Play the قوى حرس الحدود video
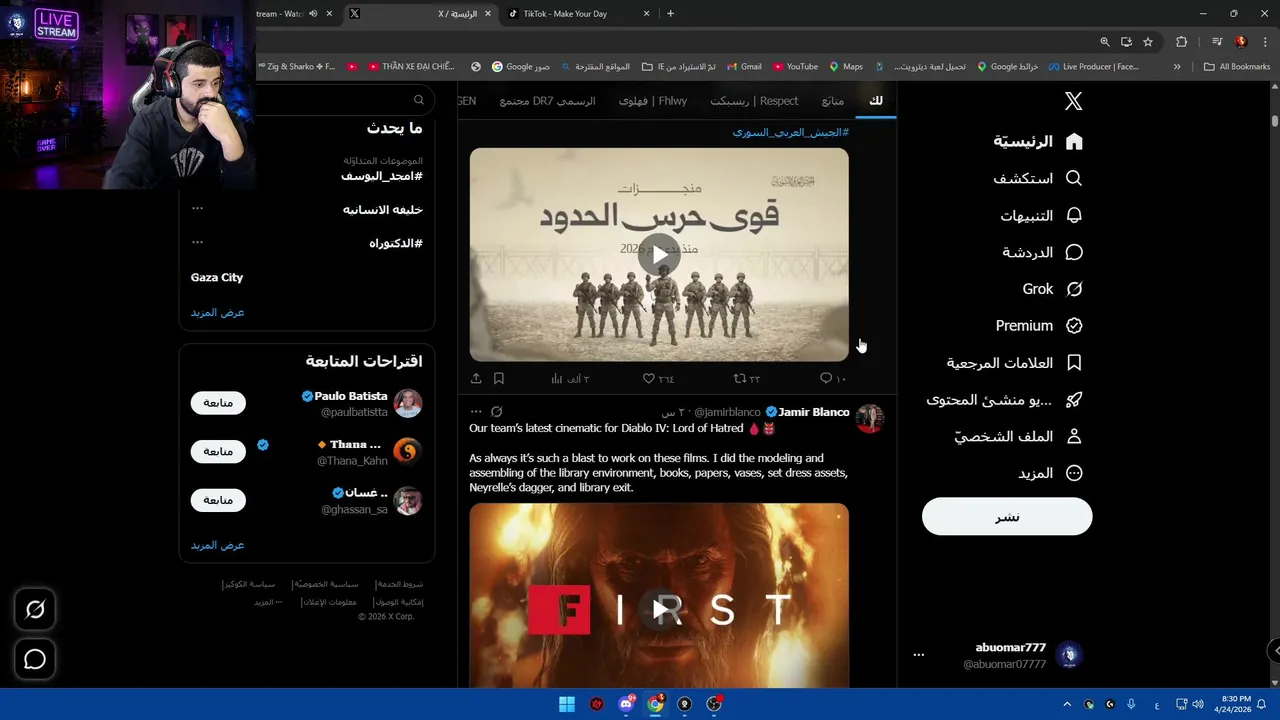This screenshot has height=720, width=1280. tap(659, 254)
